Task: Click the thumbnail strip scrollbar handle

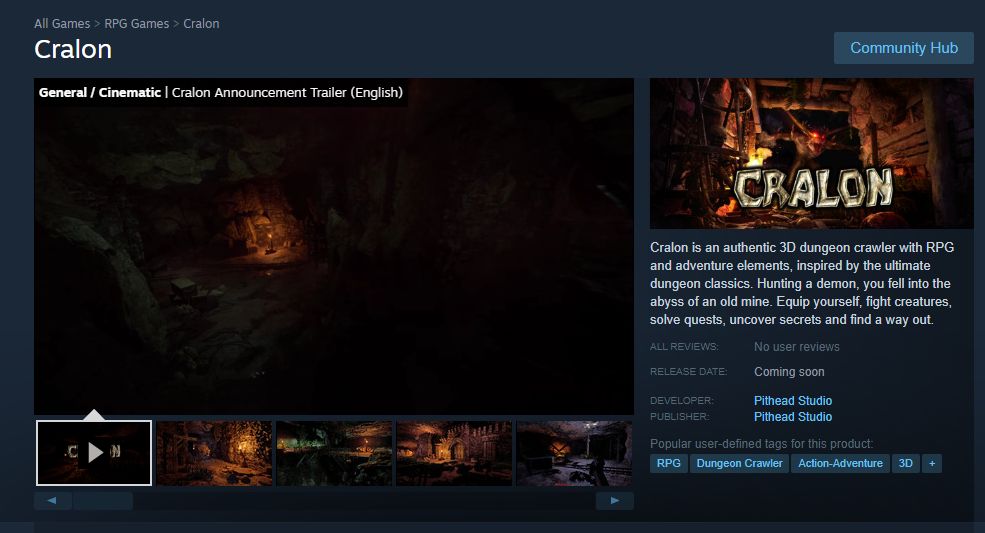Action: pos(103,500)
